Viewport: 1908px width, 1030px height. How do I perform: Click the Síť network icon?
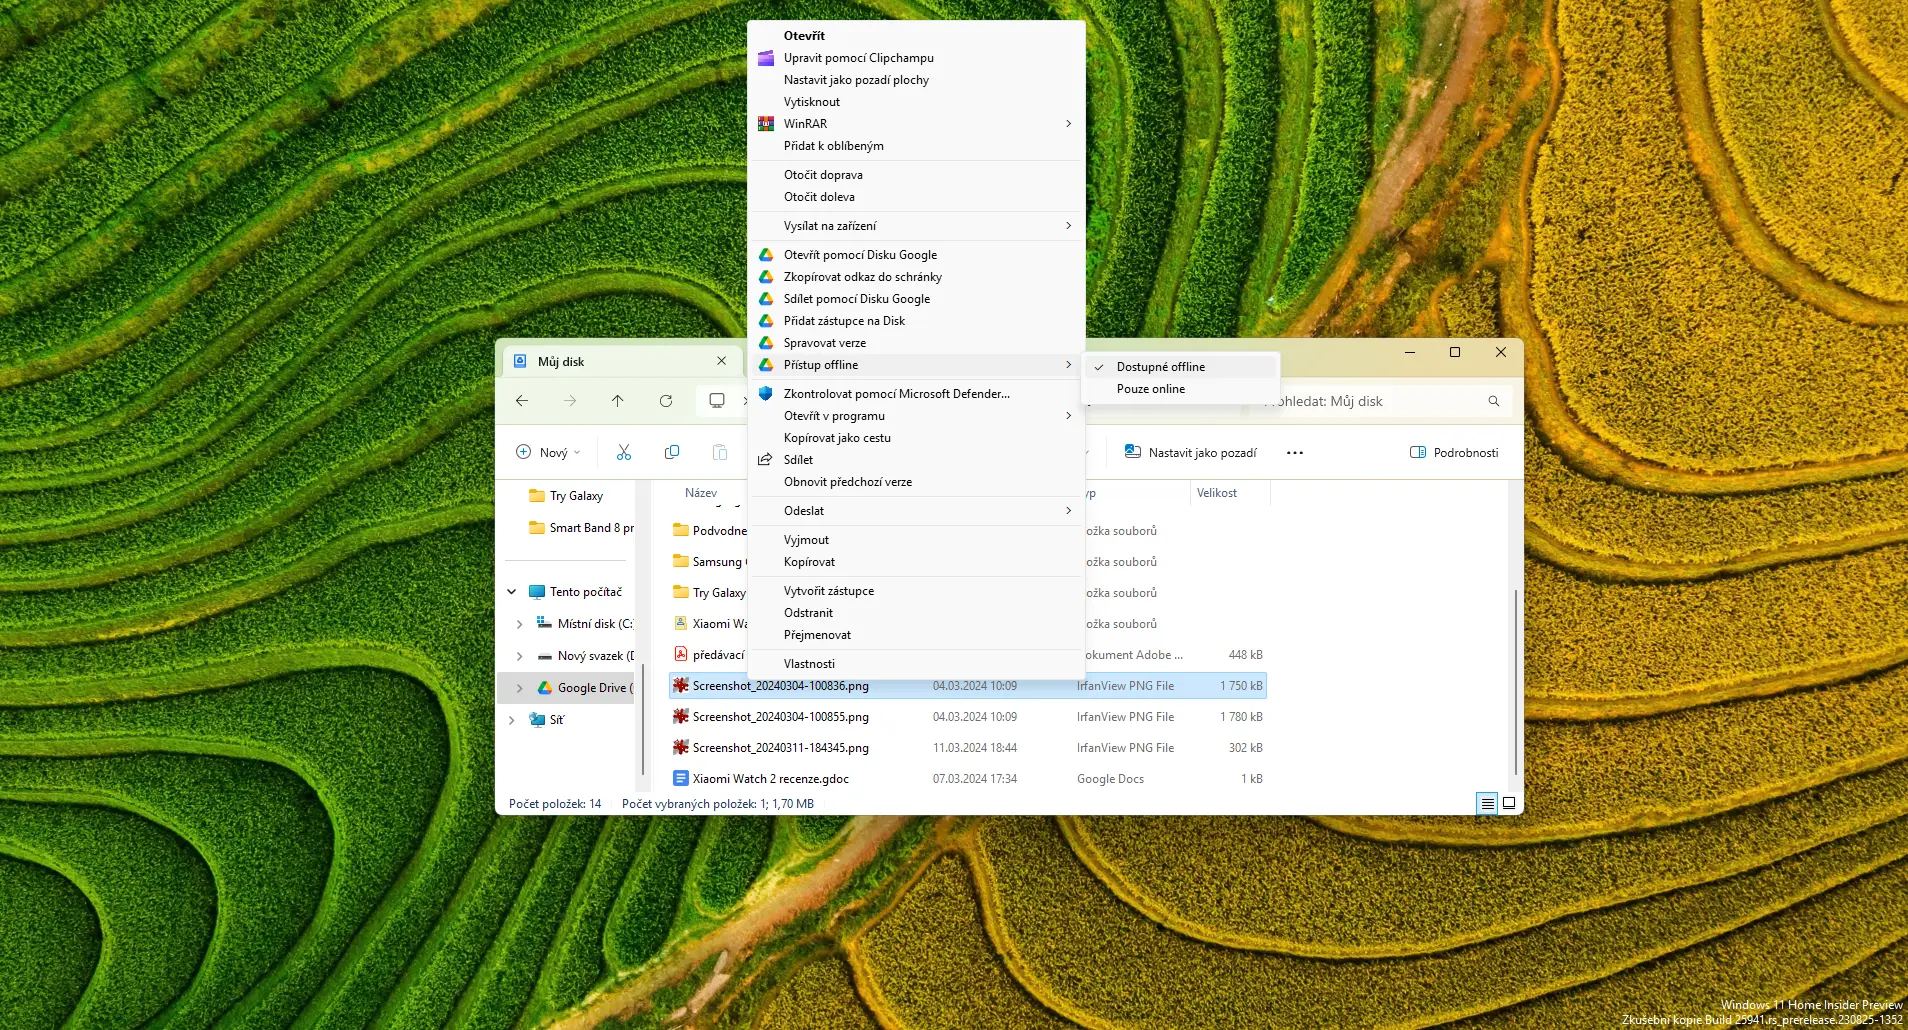(x=537, y=720)
